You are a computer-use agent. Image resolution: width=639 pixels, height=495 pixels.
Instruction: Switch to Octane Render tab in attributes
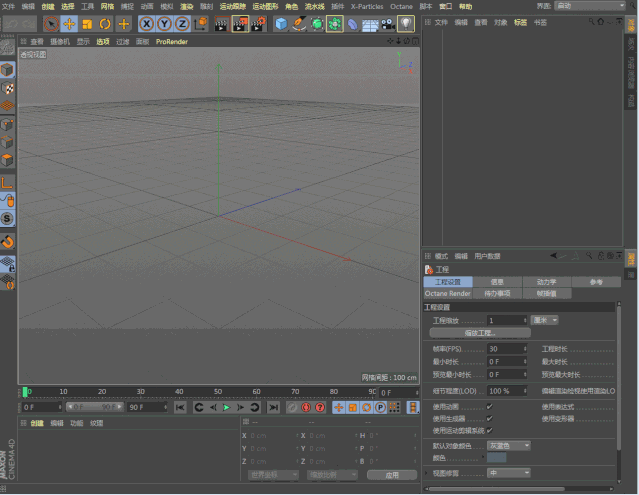point(448,293)
